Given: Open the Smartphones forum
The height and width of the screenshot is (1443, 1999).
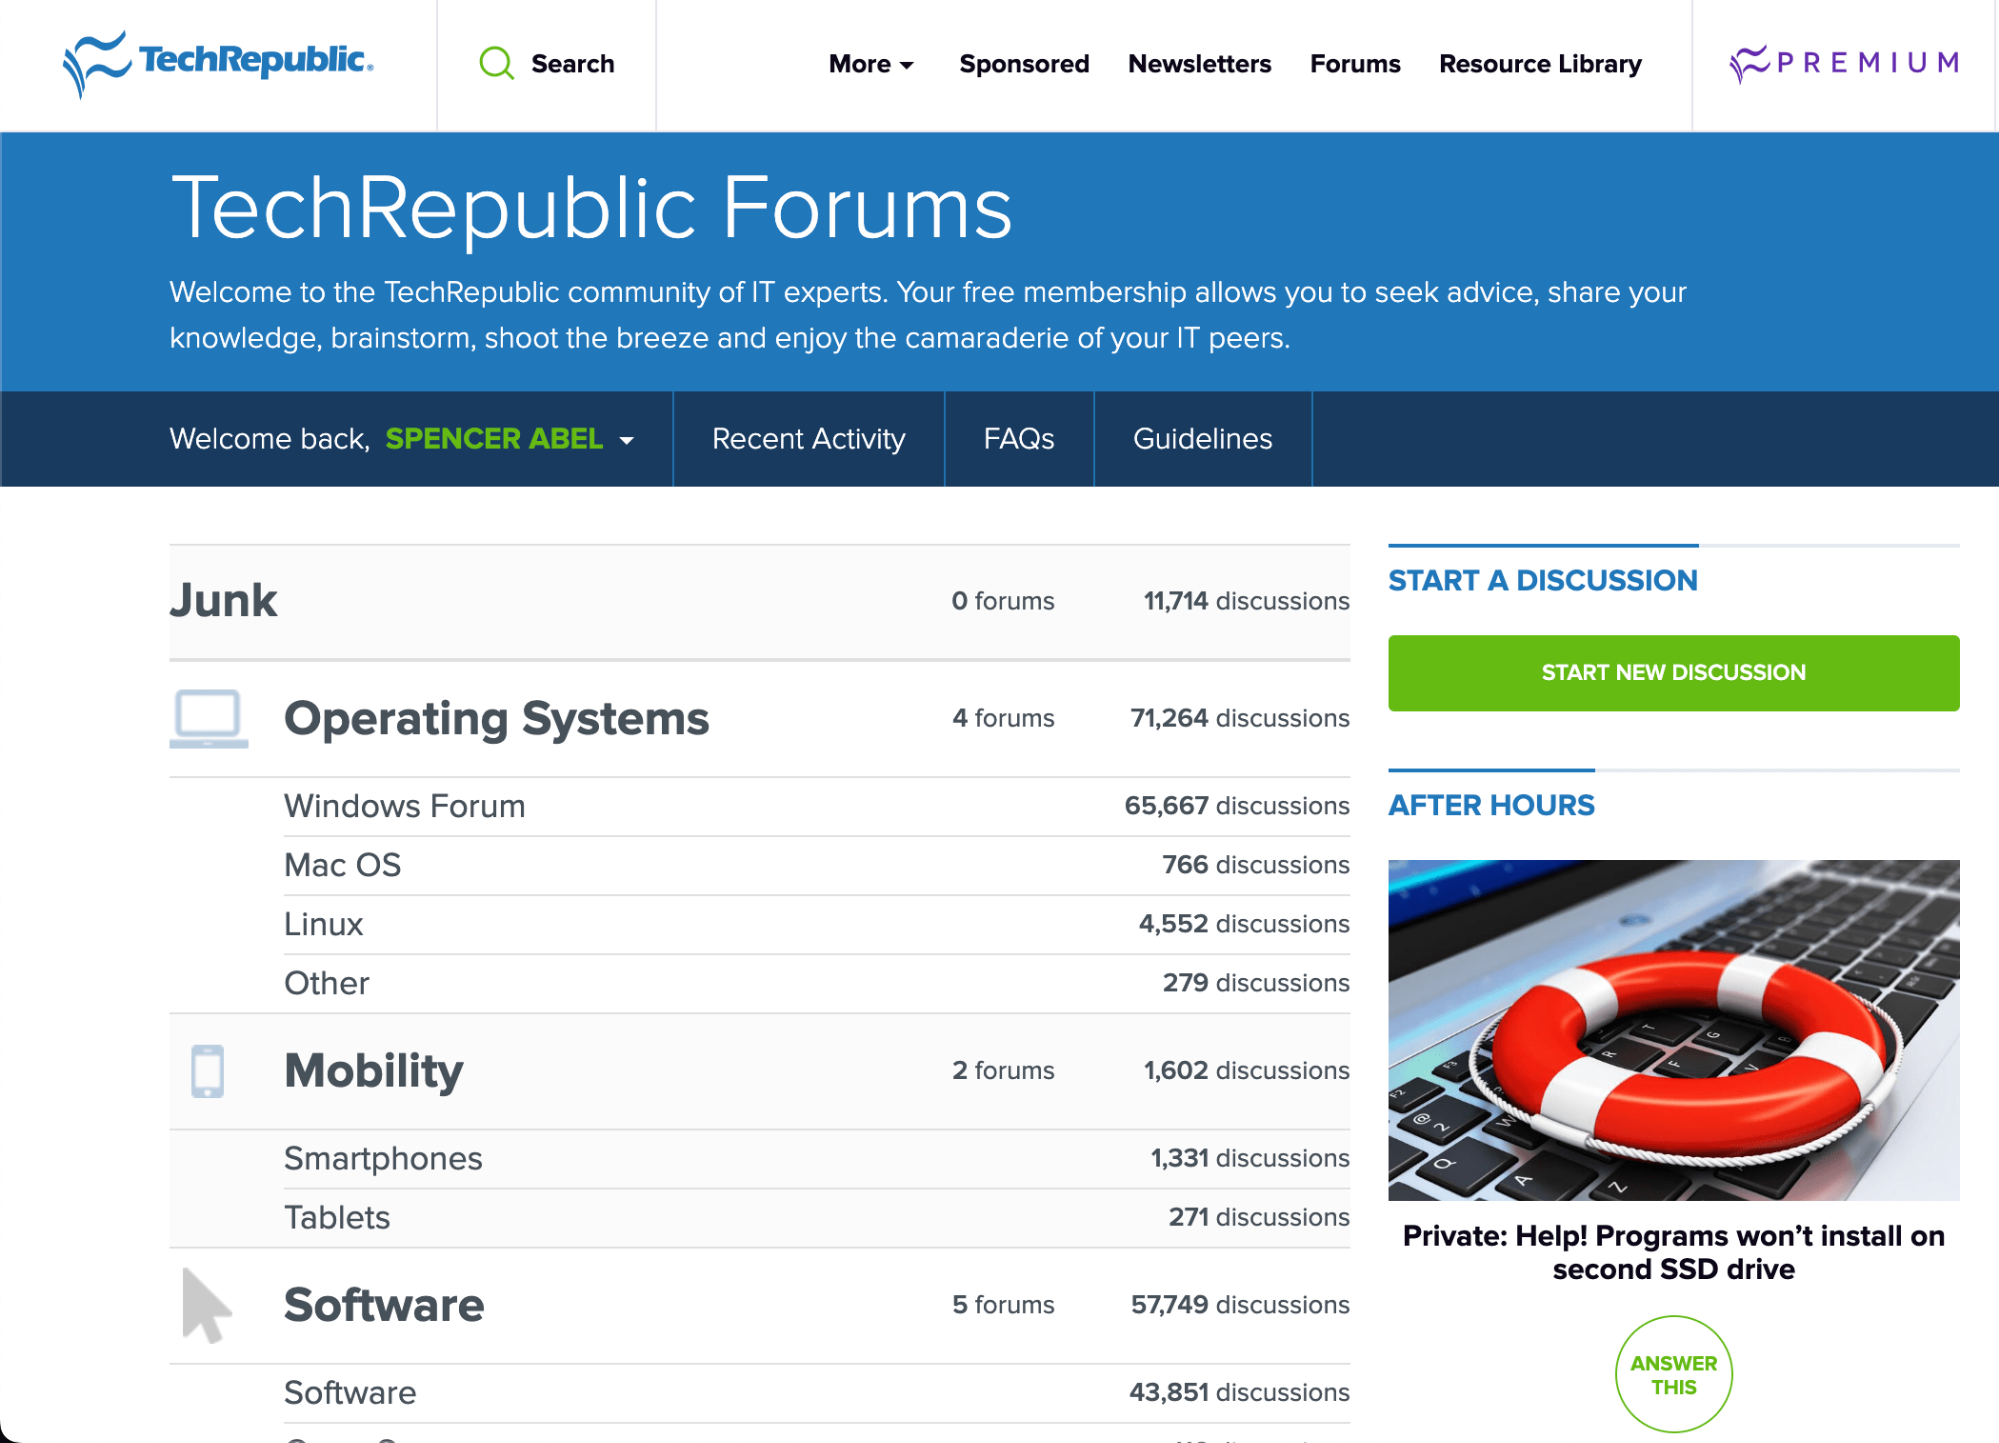Looking at the screenshot, I should [383, 1158].
